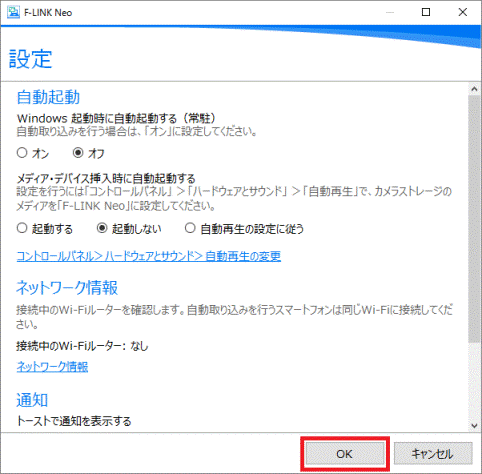Viewport: 482px width, 474px height.
Task: Minimize the F-LINK Neo window
Action: [x=390, y=12]
